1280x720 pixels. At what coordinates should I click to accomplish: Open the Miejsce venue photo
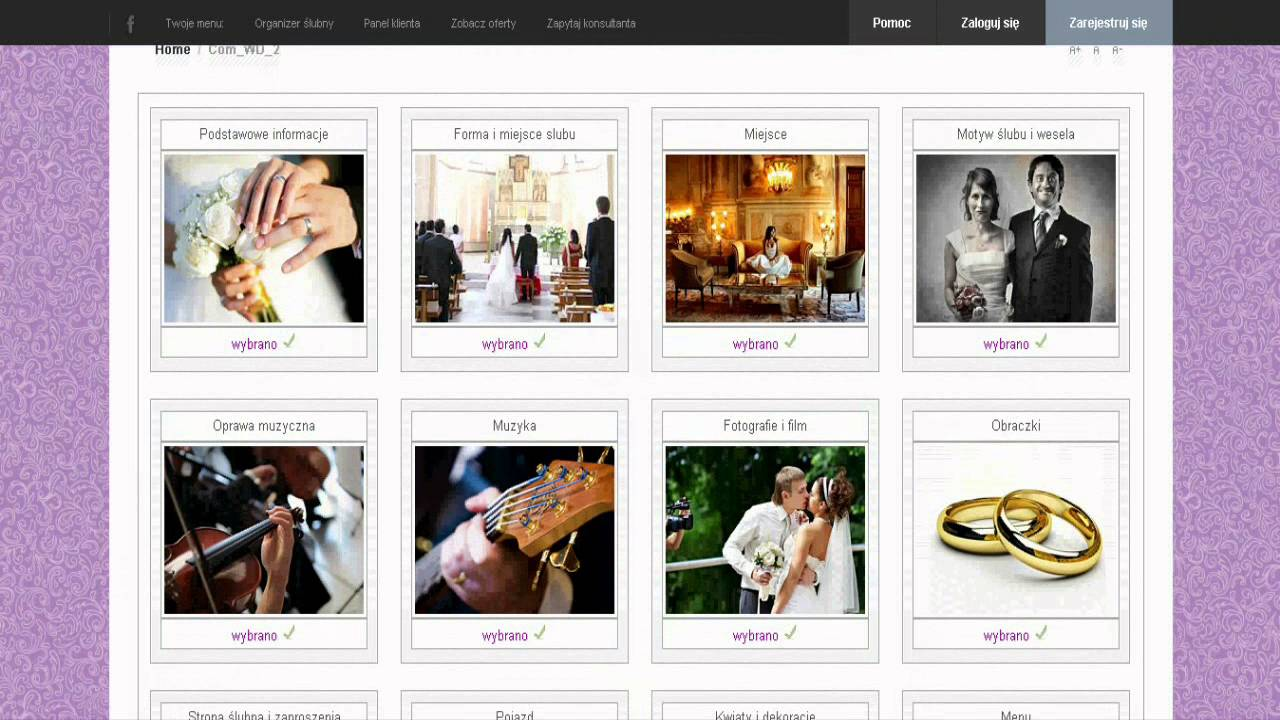point(765,238)
